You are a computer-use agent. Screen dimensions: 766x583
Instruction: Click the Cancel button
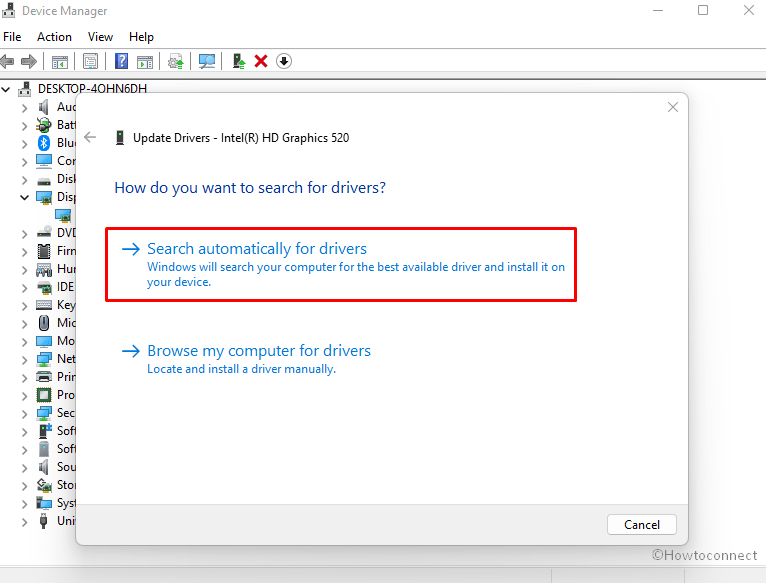pyautogui.click(x=641, y=524)
